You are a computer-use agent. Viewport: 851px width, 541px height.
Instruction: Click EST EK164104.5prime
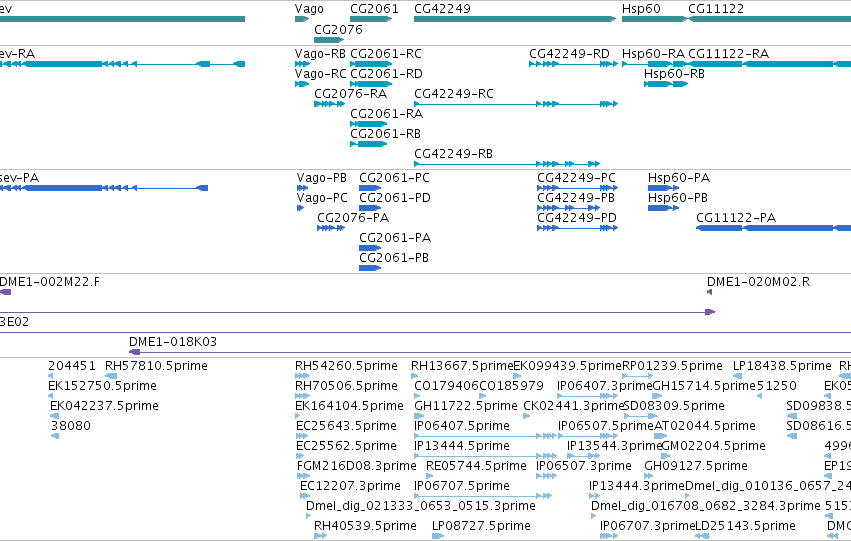[349, 406]
